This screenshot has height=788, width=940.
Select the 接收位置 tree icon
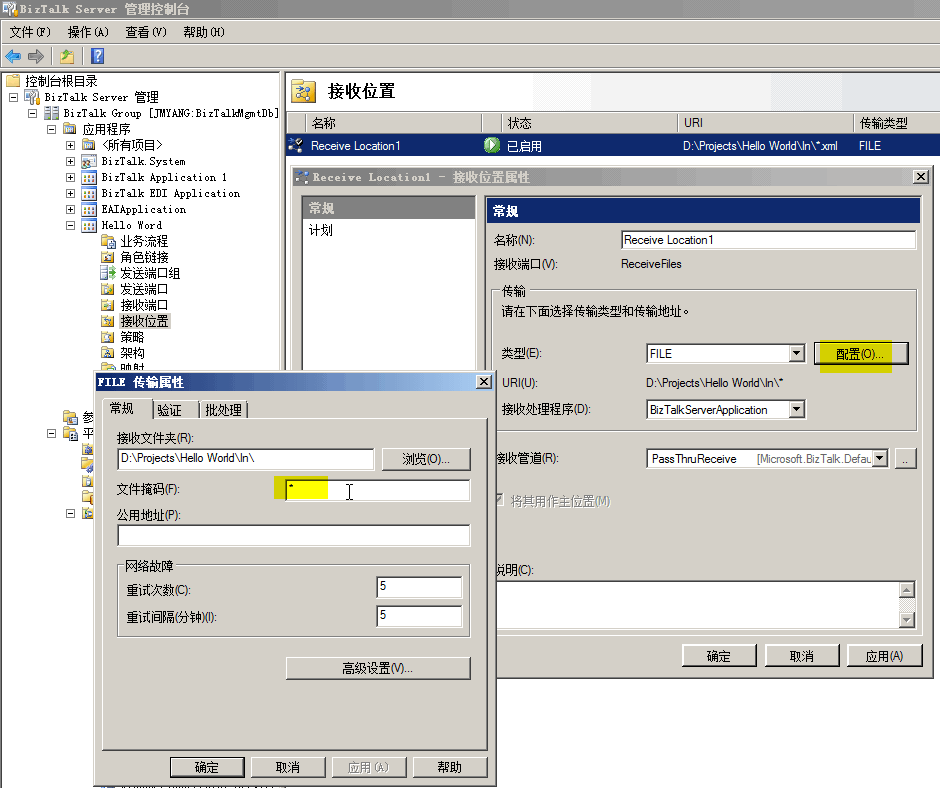coord(108,321)
